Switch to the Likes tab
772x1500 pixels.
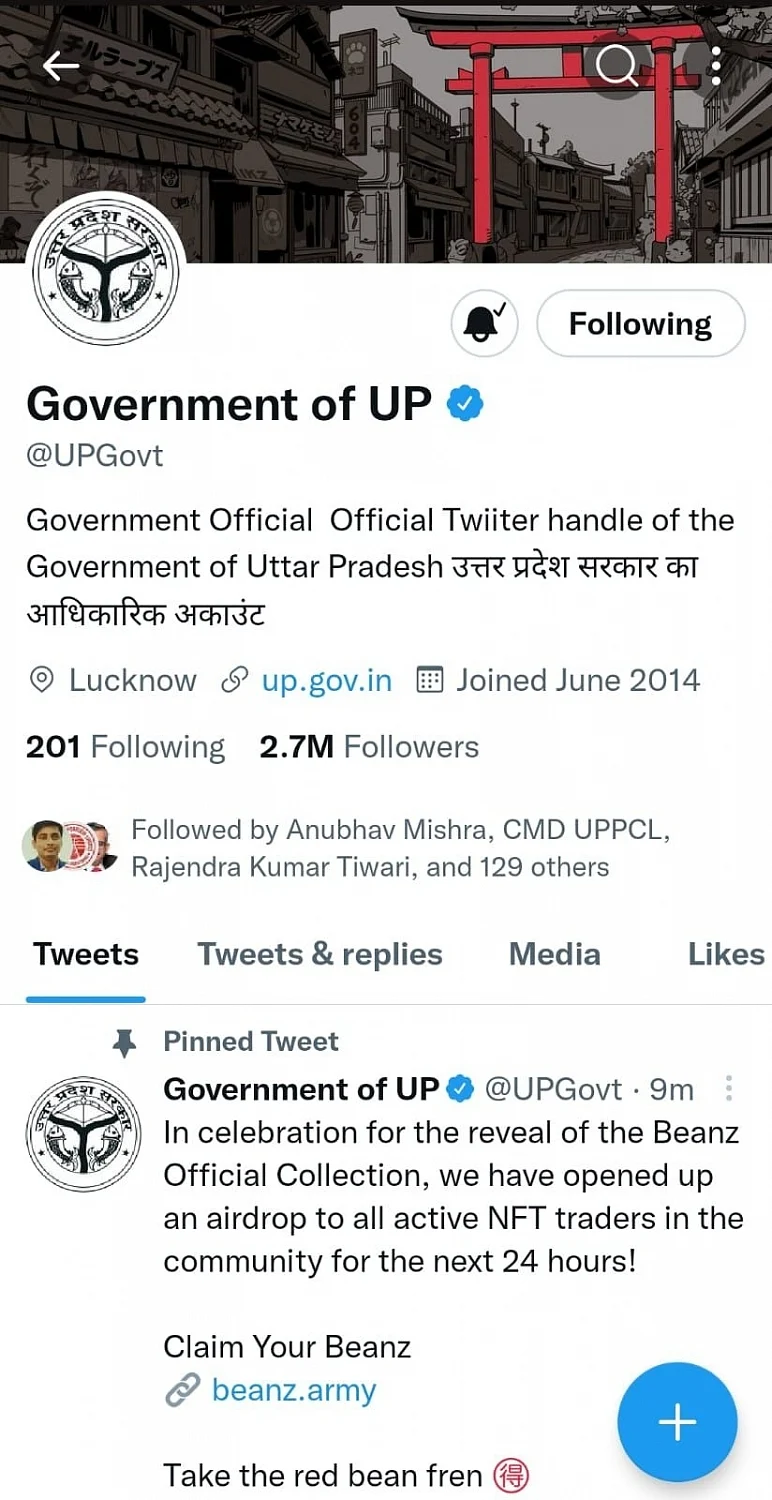click(726, 955)
